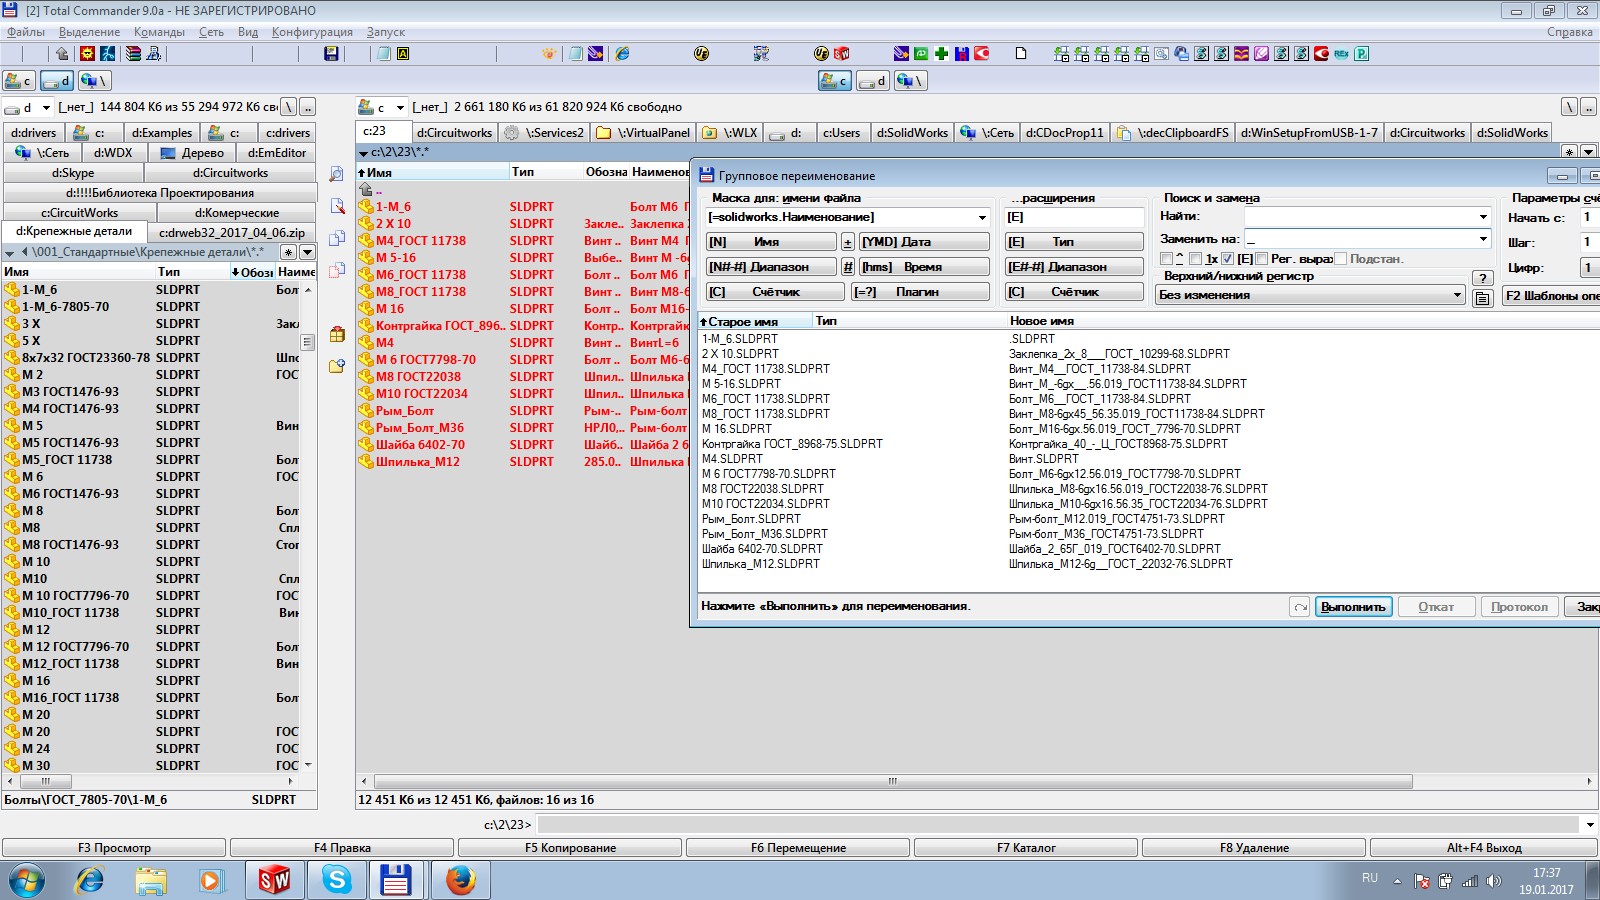Open network drive button in right panel

[x=909, y=81]
